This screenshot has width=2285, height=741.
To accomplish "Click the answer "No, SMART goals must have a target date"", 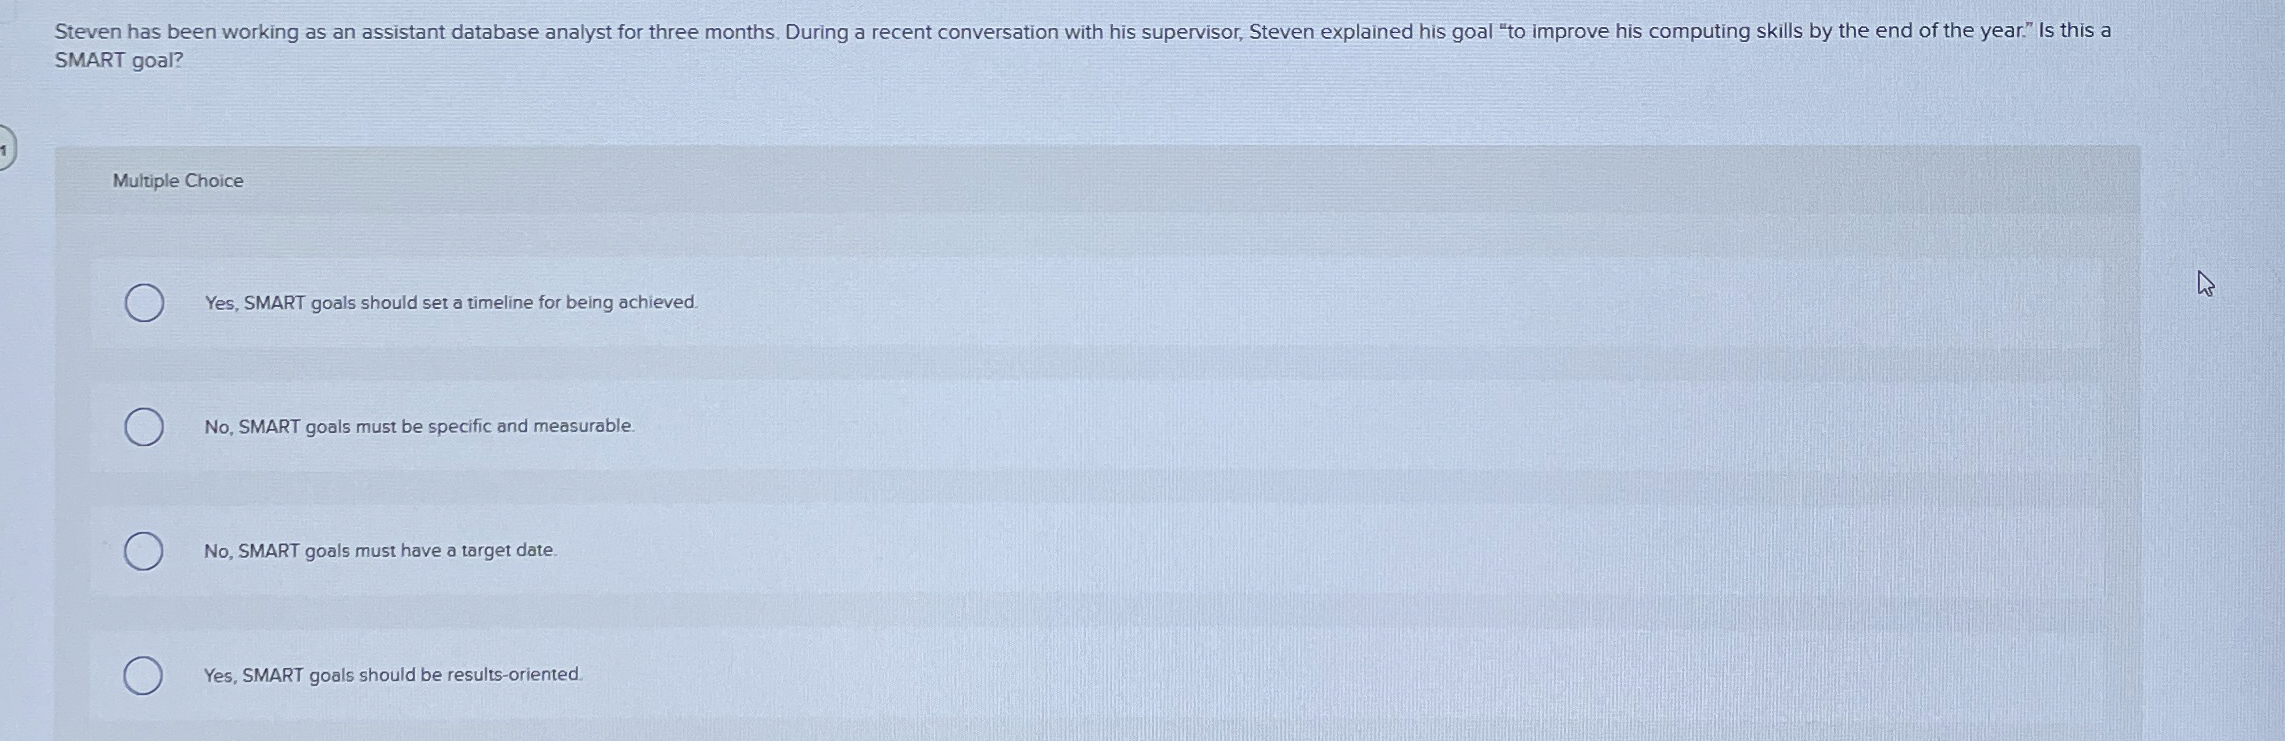I will (381, 550).
